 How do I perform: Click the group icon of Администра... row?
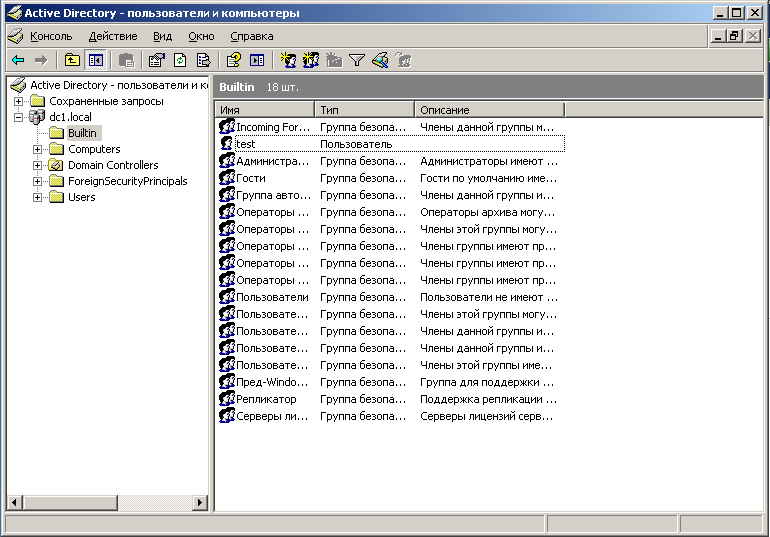click(x=226, y=161)
